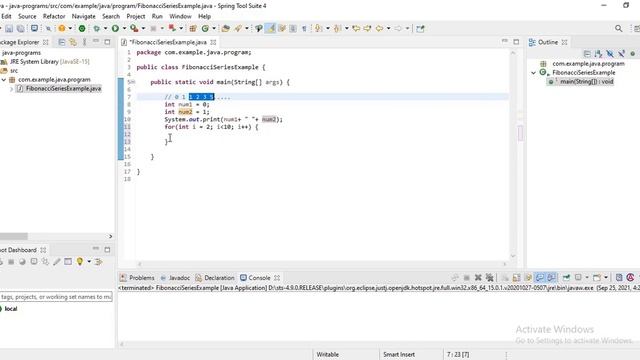Open Next Annotation dropdown arrow
This screenshot has height=360, width=640.
coord(327,29)
